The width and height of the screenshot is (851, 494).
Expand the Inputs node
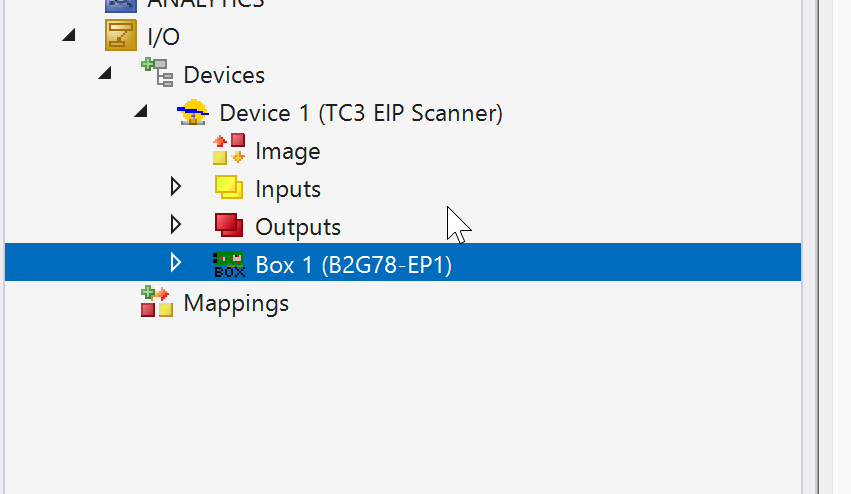coord(176,188)
